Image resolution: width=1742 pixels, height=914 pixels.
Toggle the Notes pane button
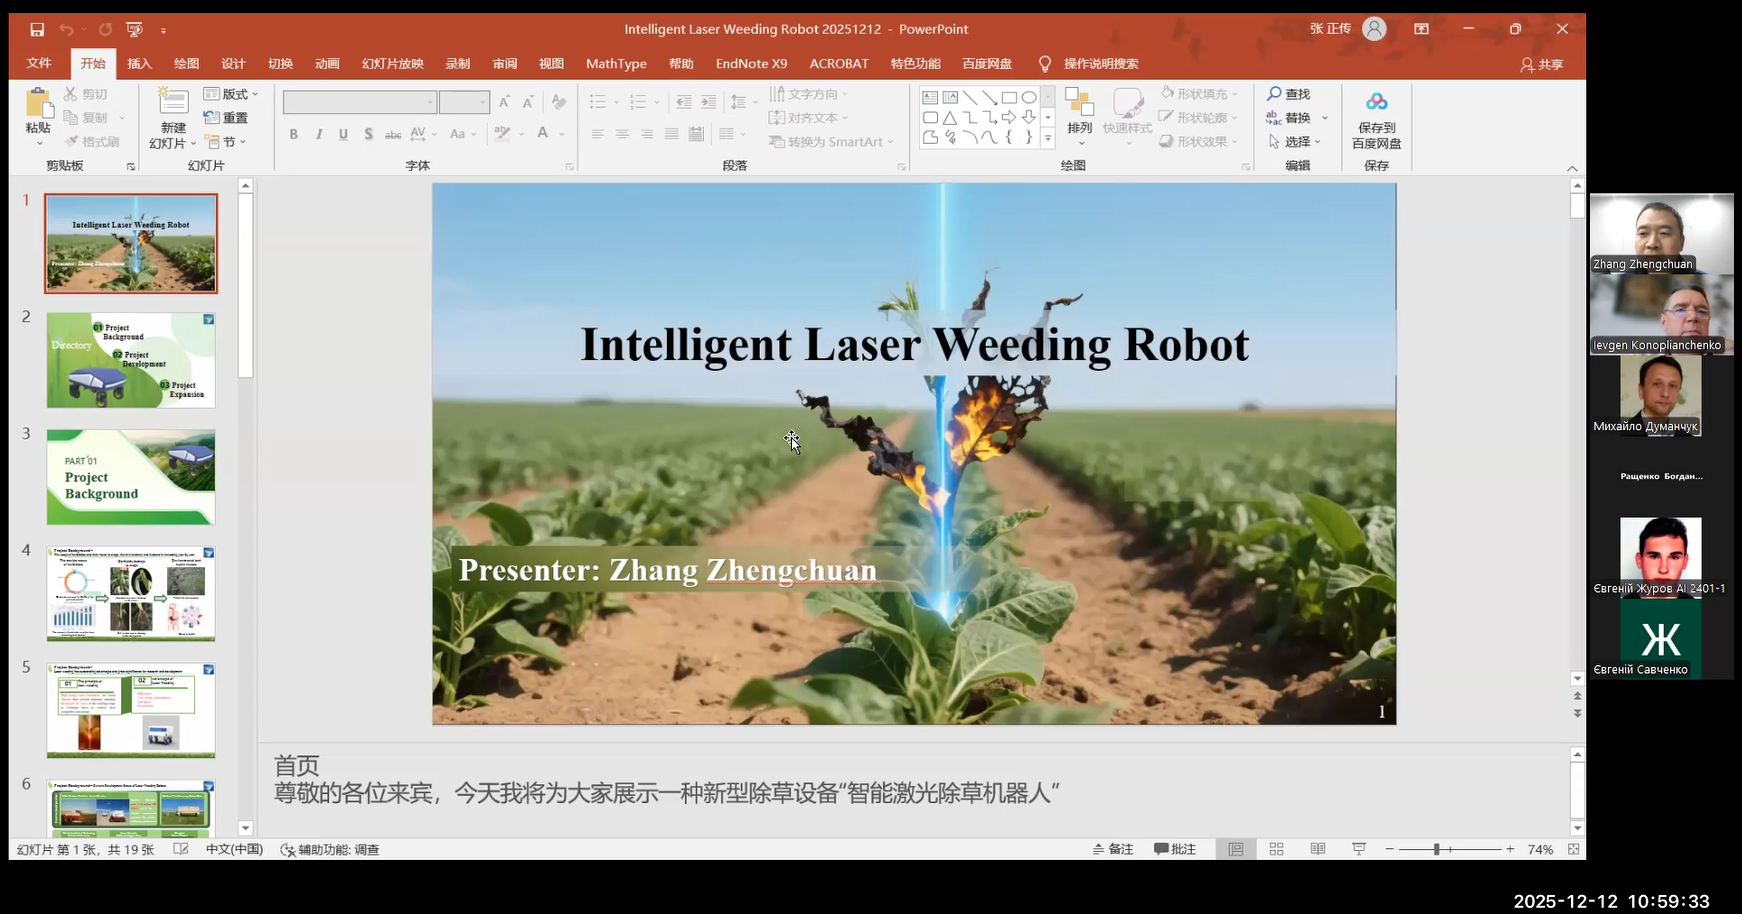coord(1113,849)
